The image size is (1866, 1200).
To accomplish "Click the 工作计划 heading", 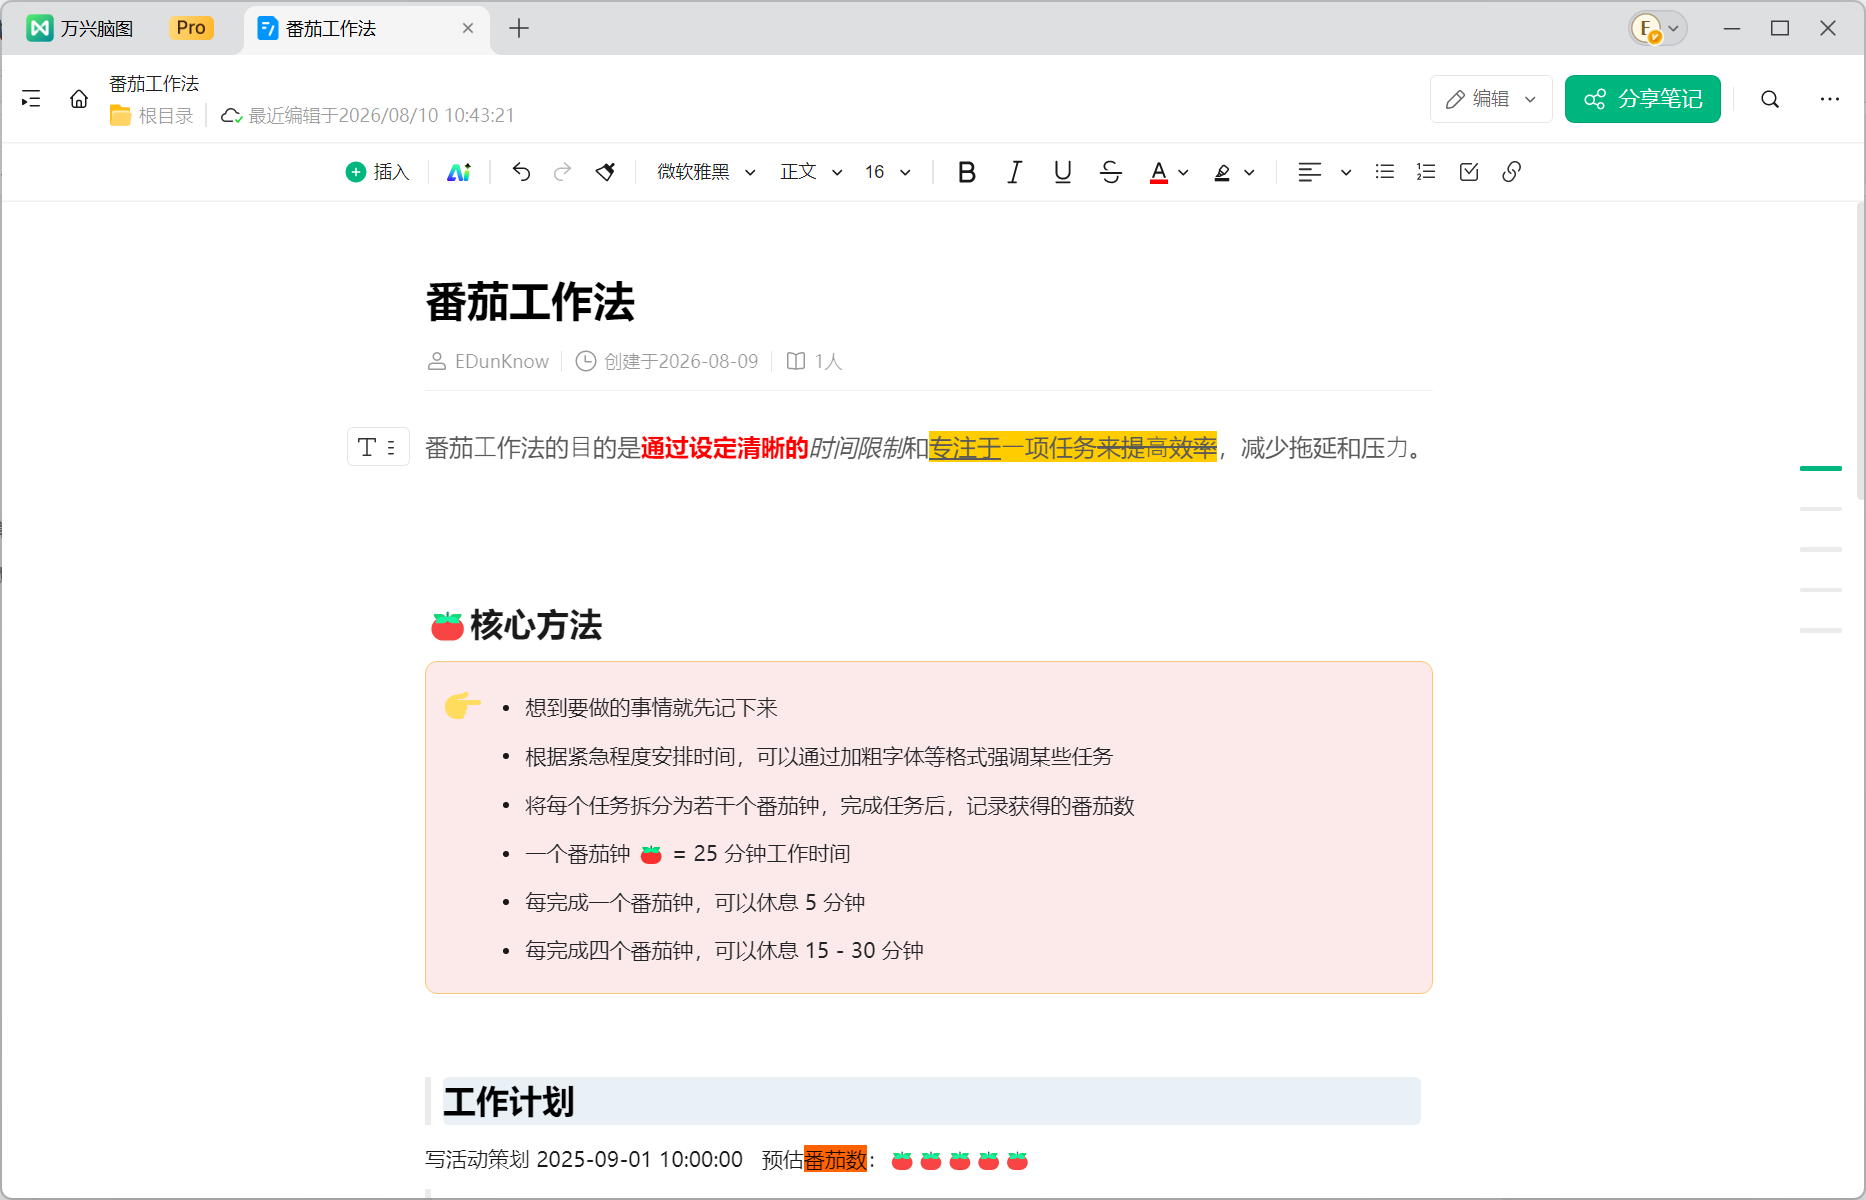I will click(x=509, y=1102).
